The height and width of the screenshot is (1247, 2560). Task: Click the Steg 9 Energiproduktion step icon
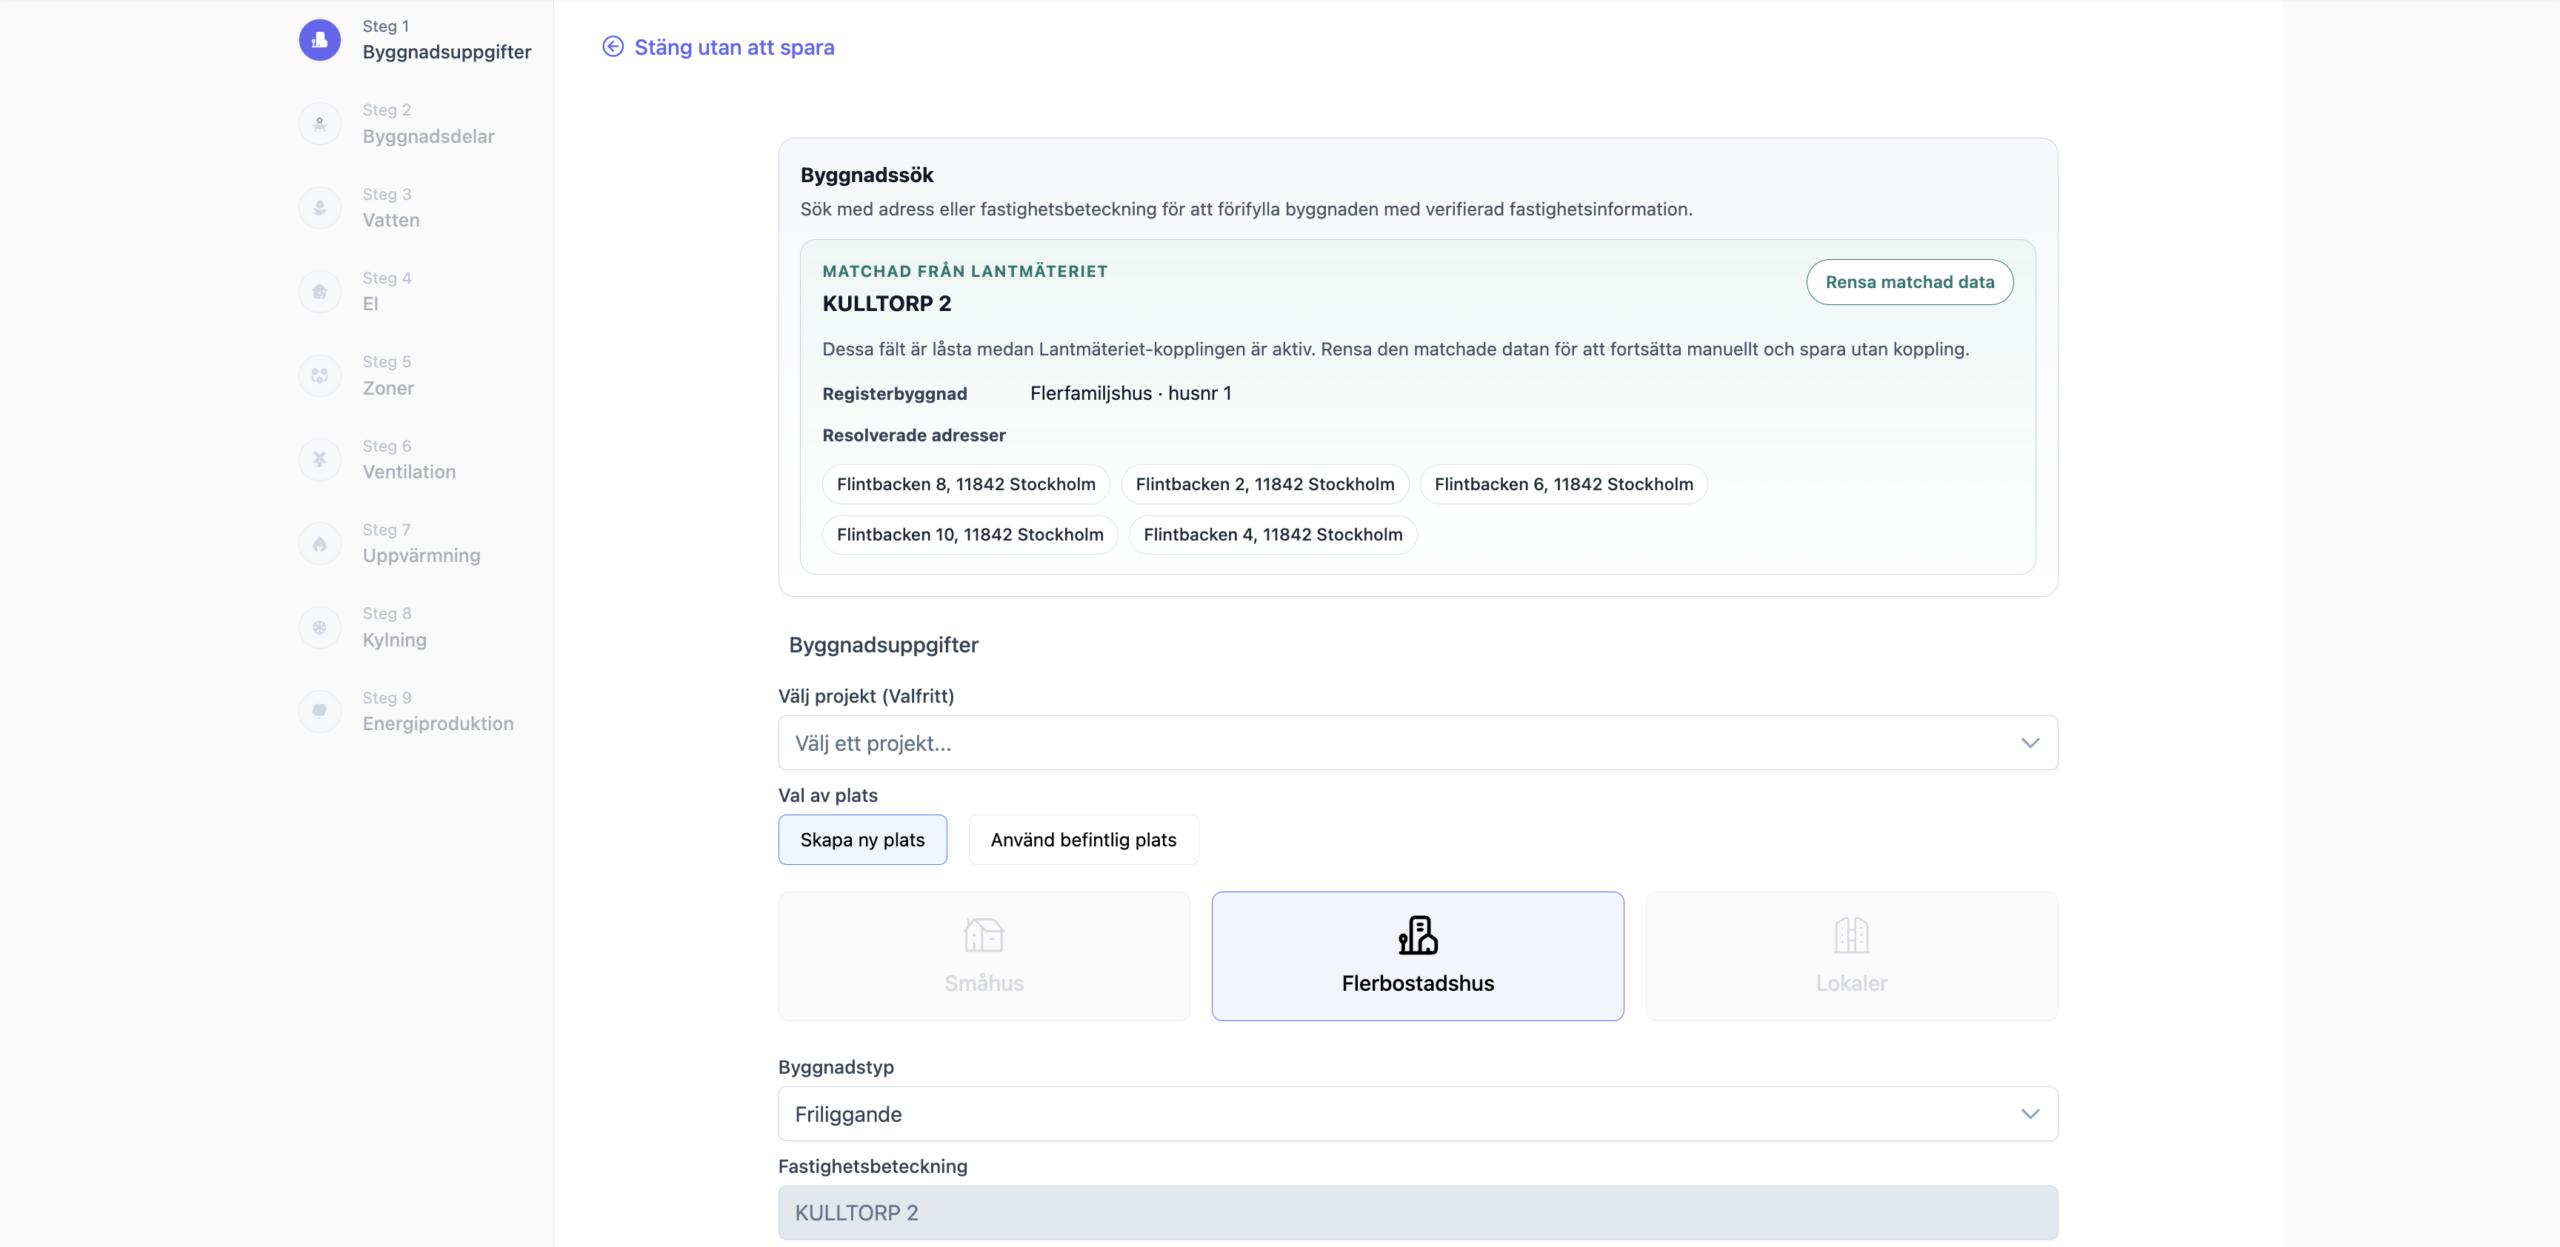pyautogui.click(x=320, y=711)
